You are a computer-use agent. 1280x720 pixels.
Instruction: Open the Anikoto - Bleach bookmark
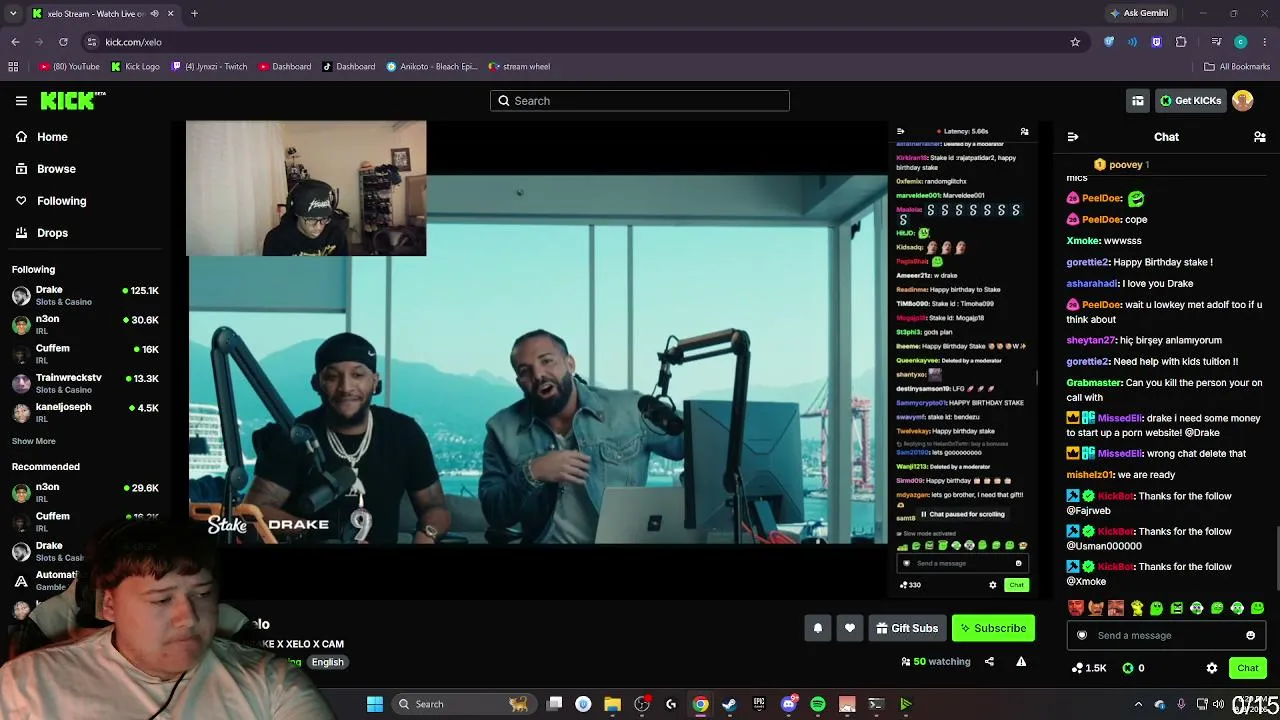tap(432, 67)
